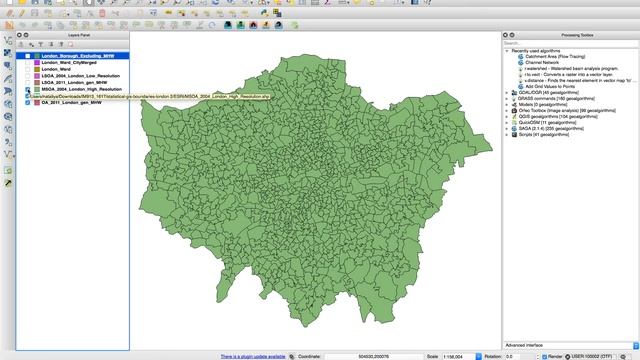Click London_Ward olive color swatch

point(37,69)
